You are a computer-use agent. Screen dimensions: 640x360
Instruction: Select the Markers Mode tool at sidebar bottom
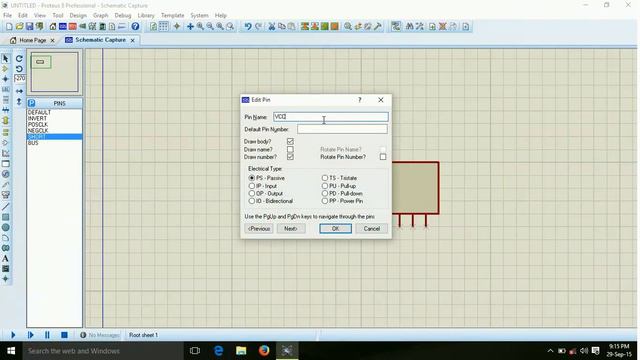click(x=6, y=279)
